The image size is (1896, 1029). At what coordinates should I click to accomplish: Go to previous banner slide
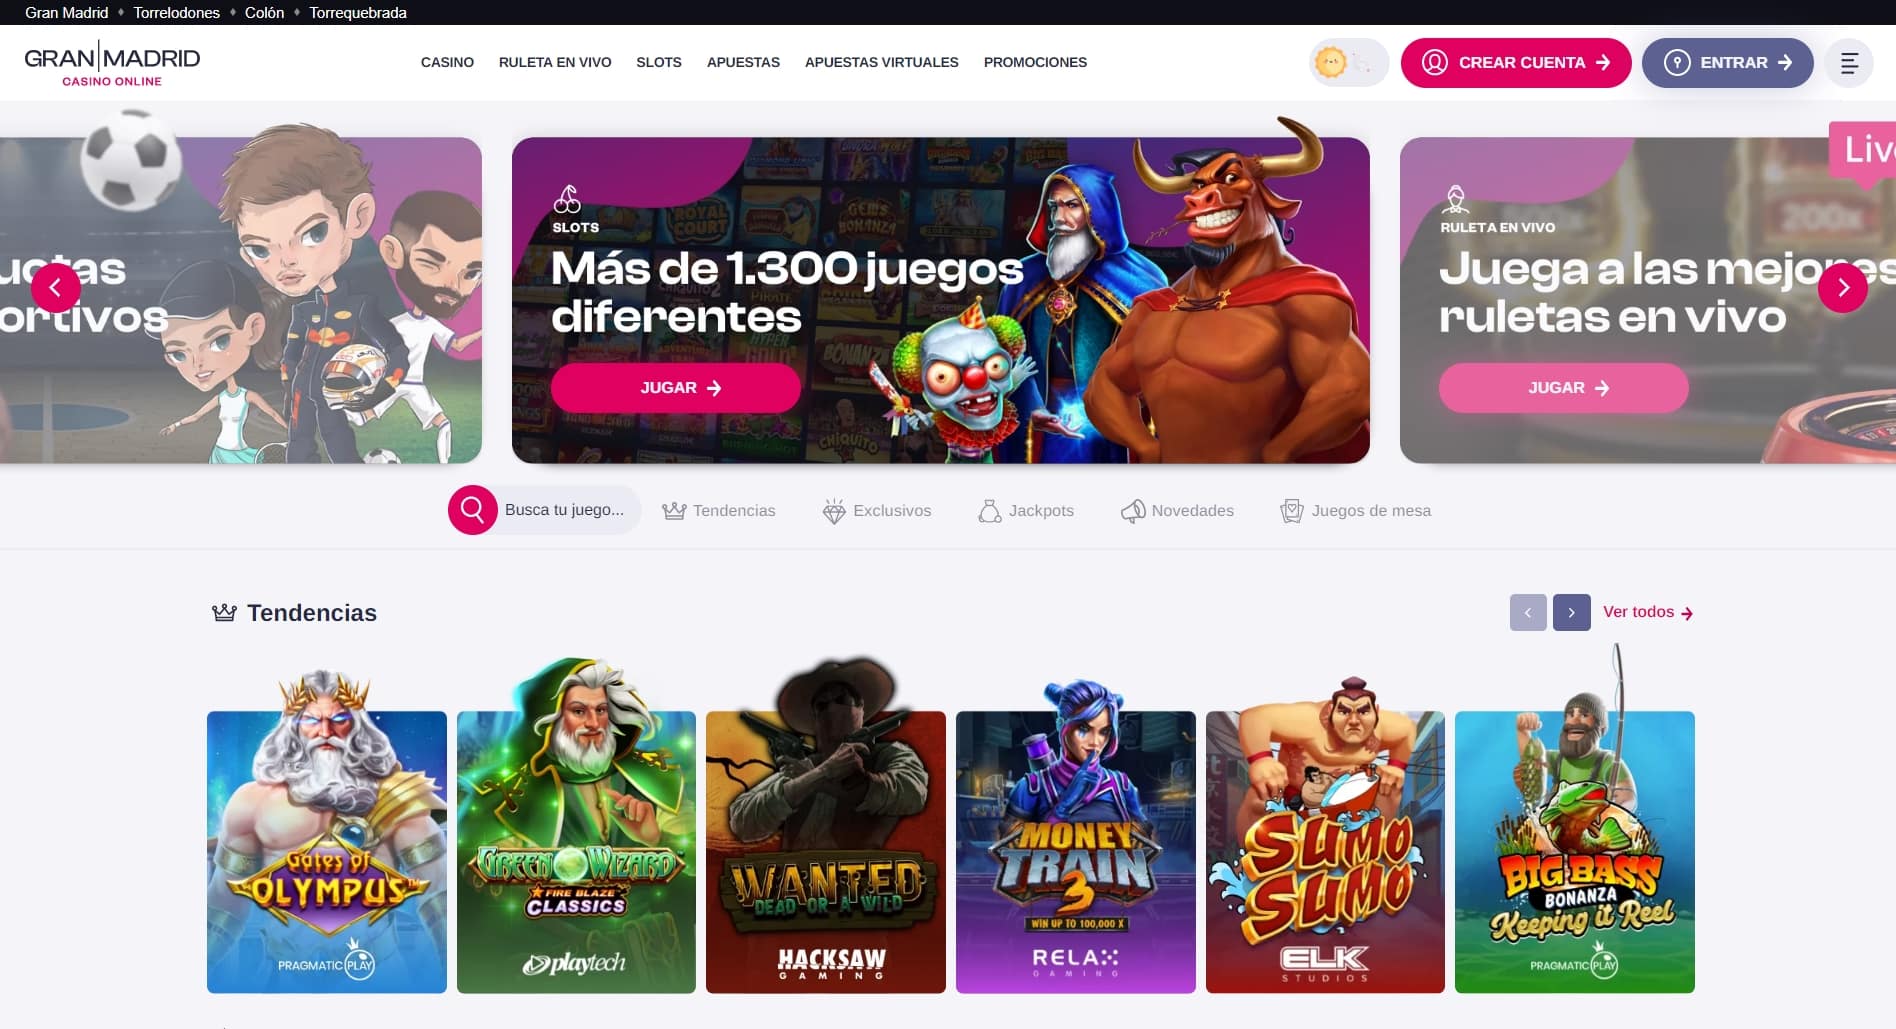[56, 288]
